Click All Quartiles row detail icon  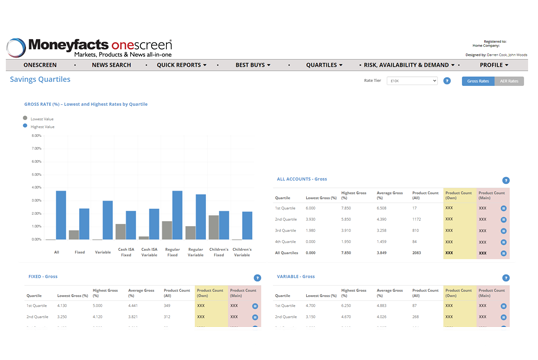point(503,253)
